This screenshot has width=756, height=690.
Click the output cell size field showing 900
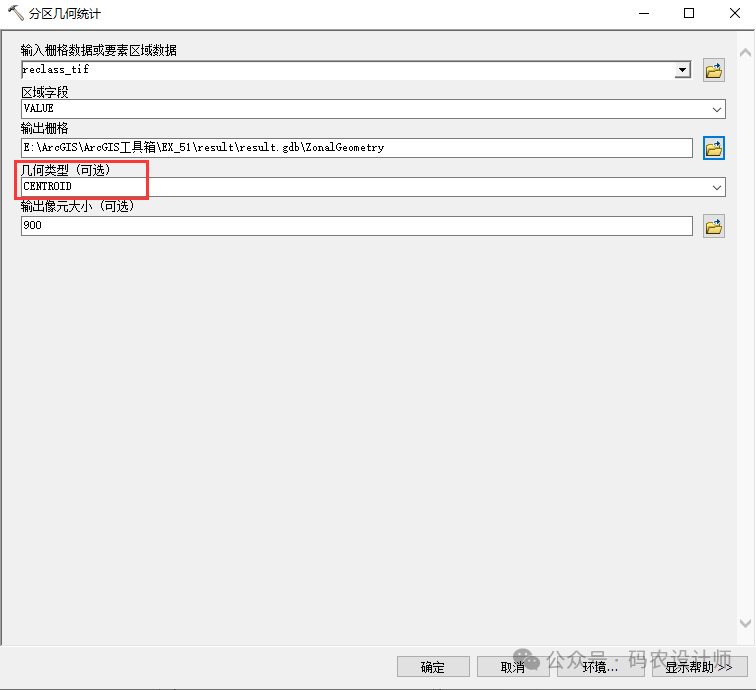355,226
